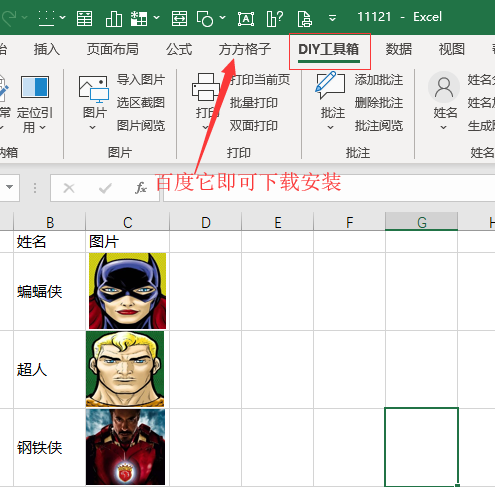Select column F header

click(349, 222)
